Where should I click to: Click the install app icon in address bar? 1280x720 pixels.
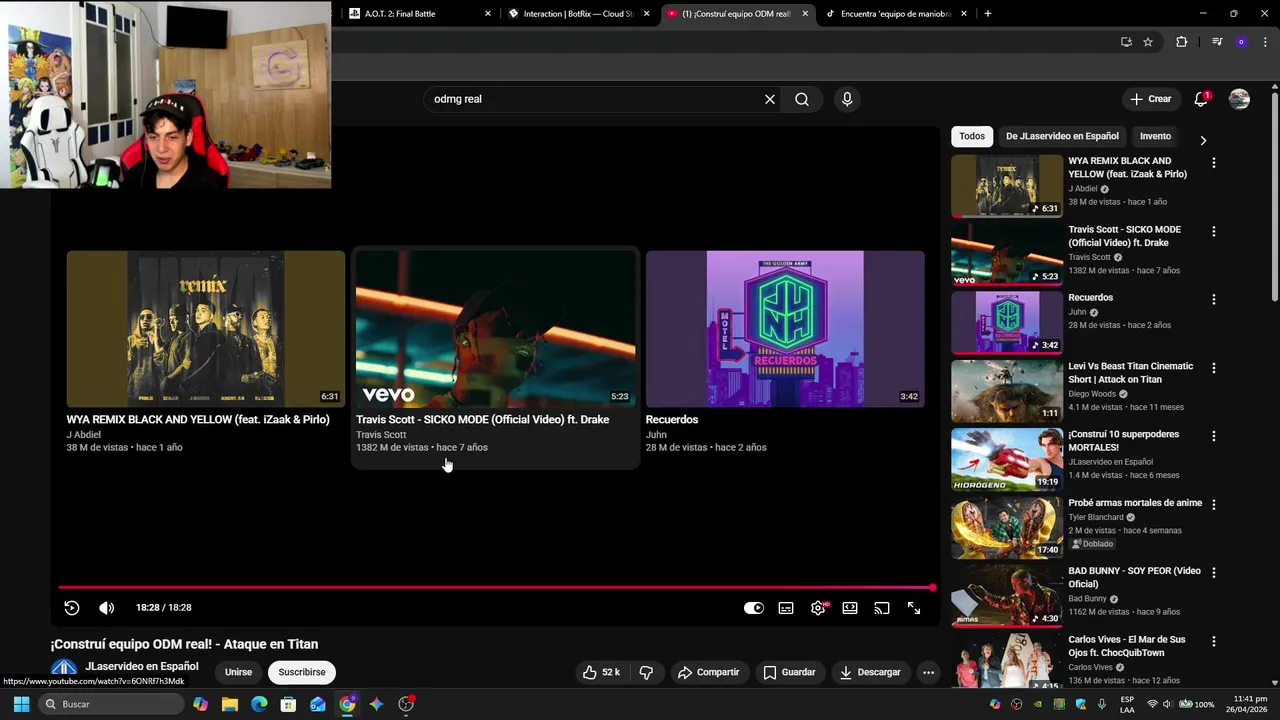click(x=1126, y=42)
